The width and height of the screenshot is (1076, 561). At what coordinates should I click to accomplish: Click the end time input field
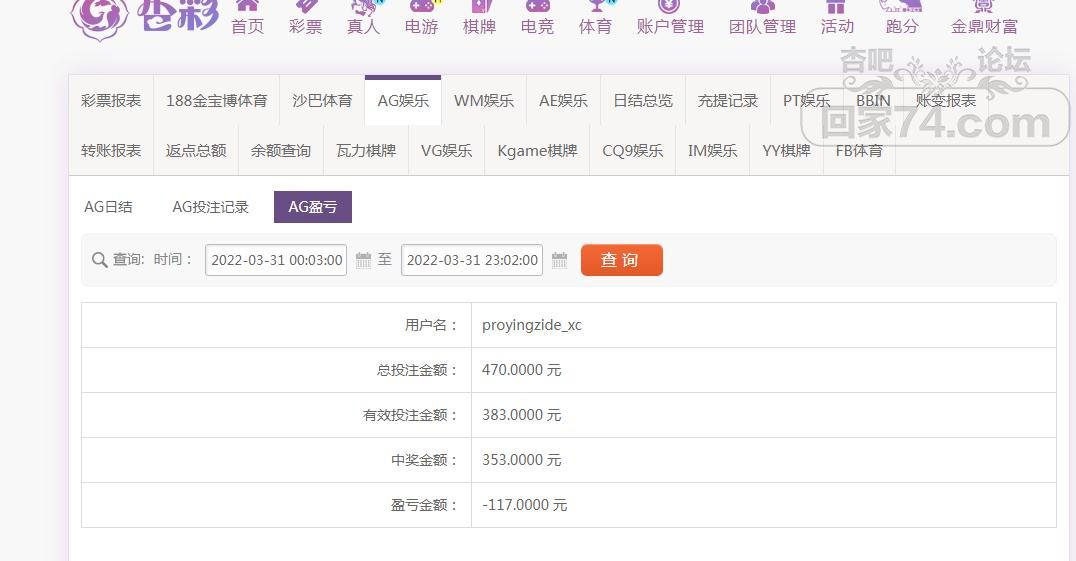472,260
